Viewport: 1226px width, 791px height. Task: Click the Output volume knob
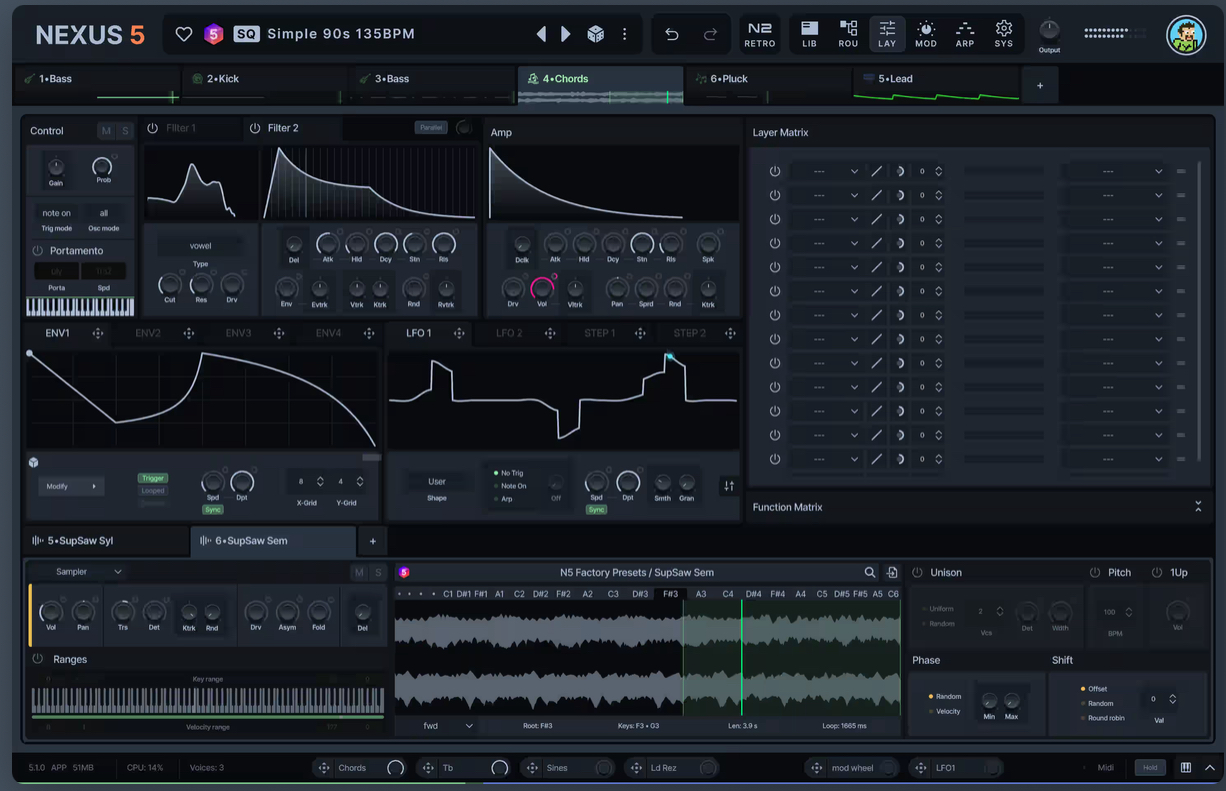click(x=1049, y=29)
